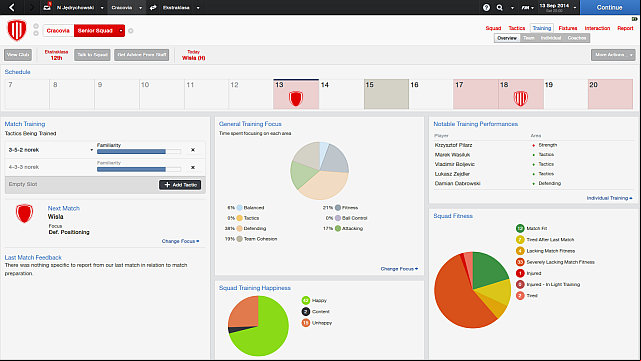The height and width of the screenshot is (361, 641).
Task: Click the small green indicator under Continue
Action: (634, 19)
